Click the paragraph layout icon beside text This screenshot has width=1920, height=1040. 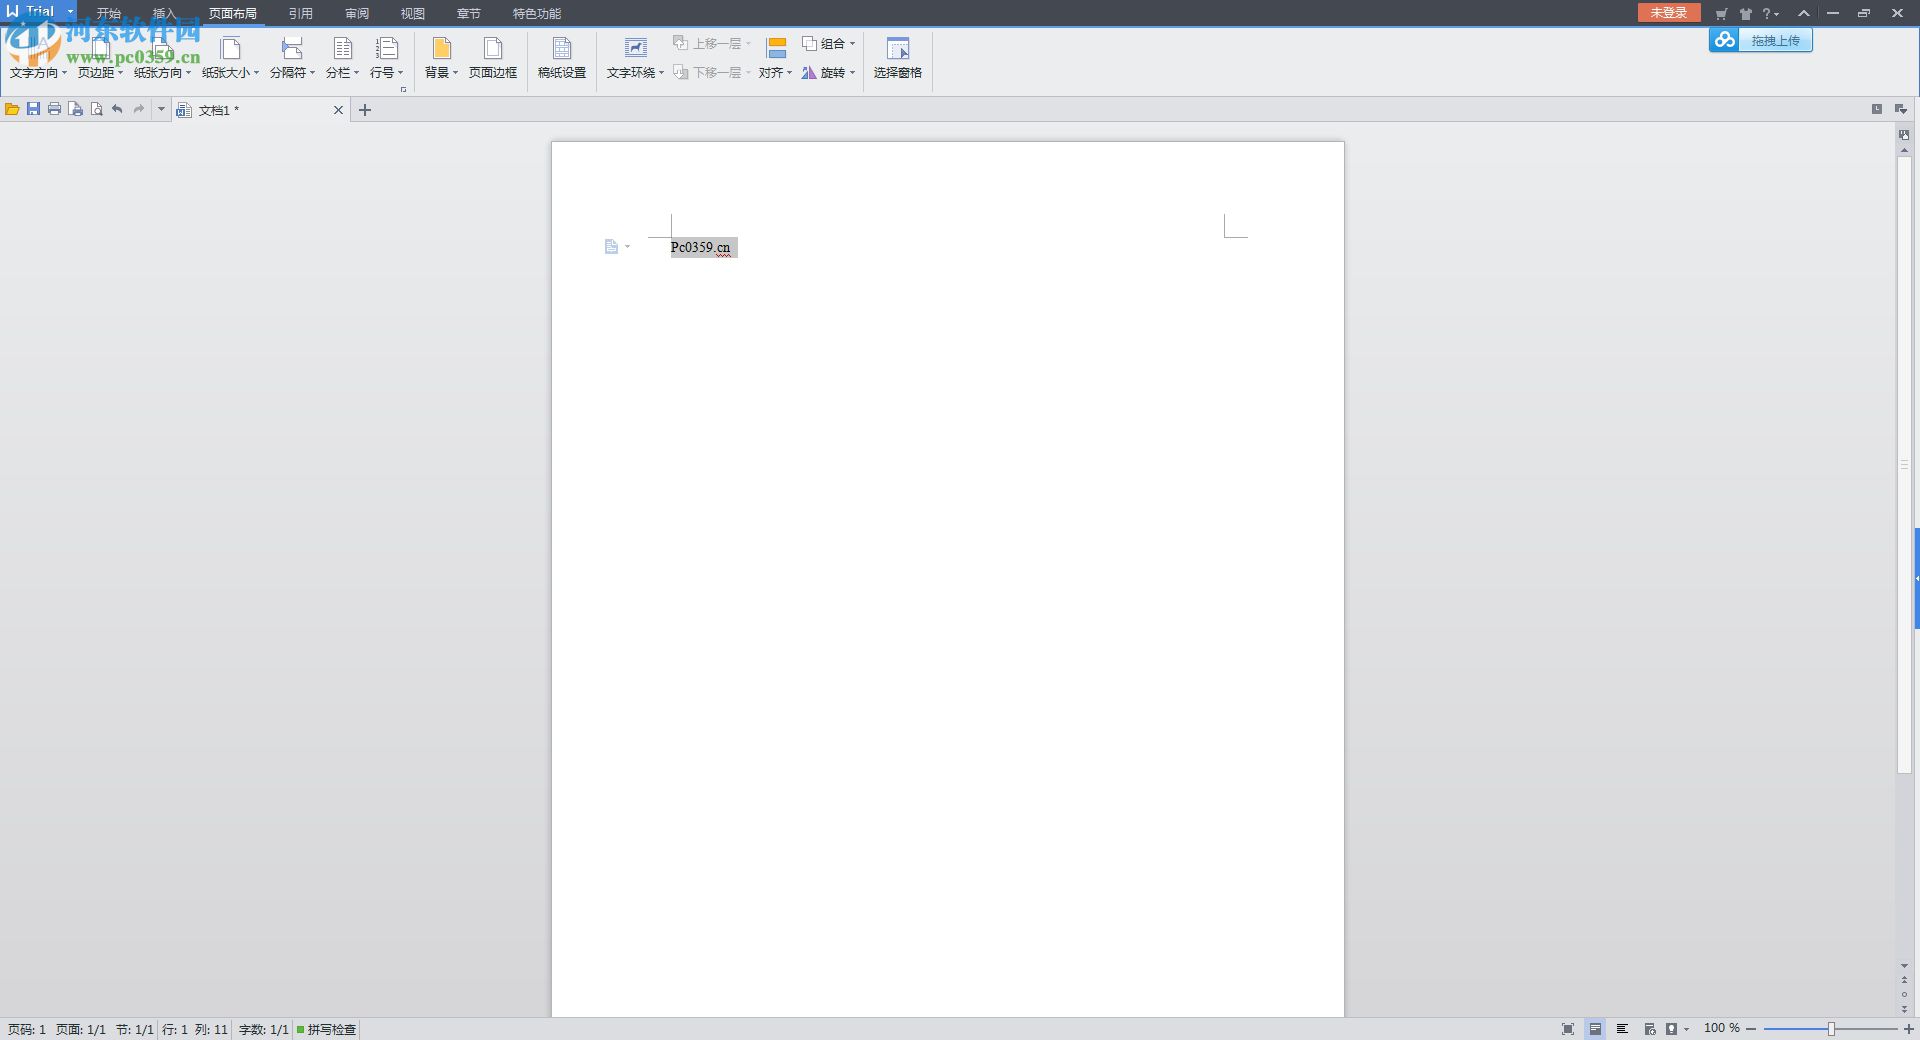612,247
